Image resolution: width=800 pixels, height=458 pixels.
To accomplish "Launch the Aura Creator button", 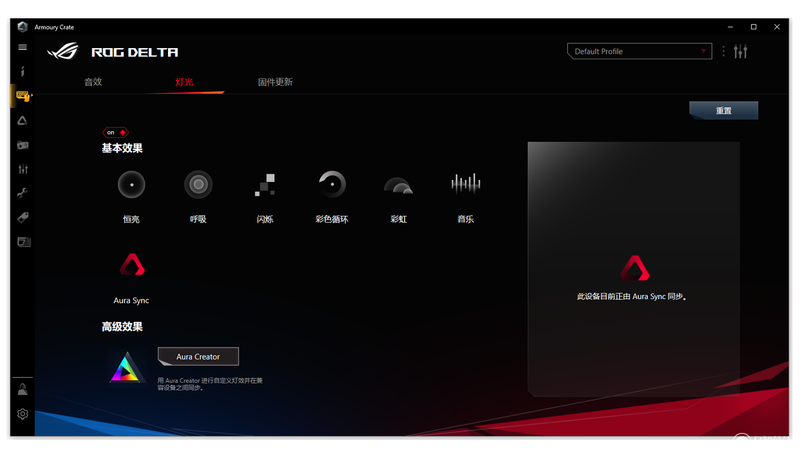I will (x=198, y=357).
